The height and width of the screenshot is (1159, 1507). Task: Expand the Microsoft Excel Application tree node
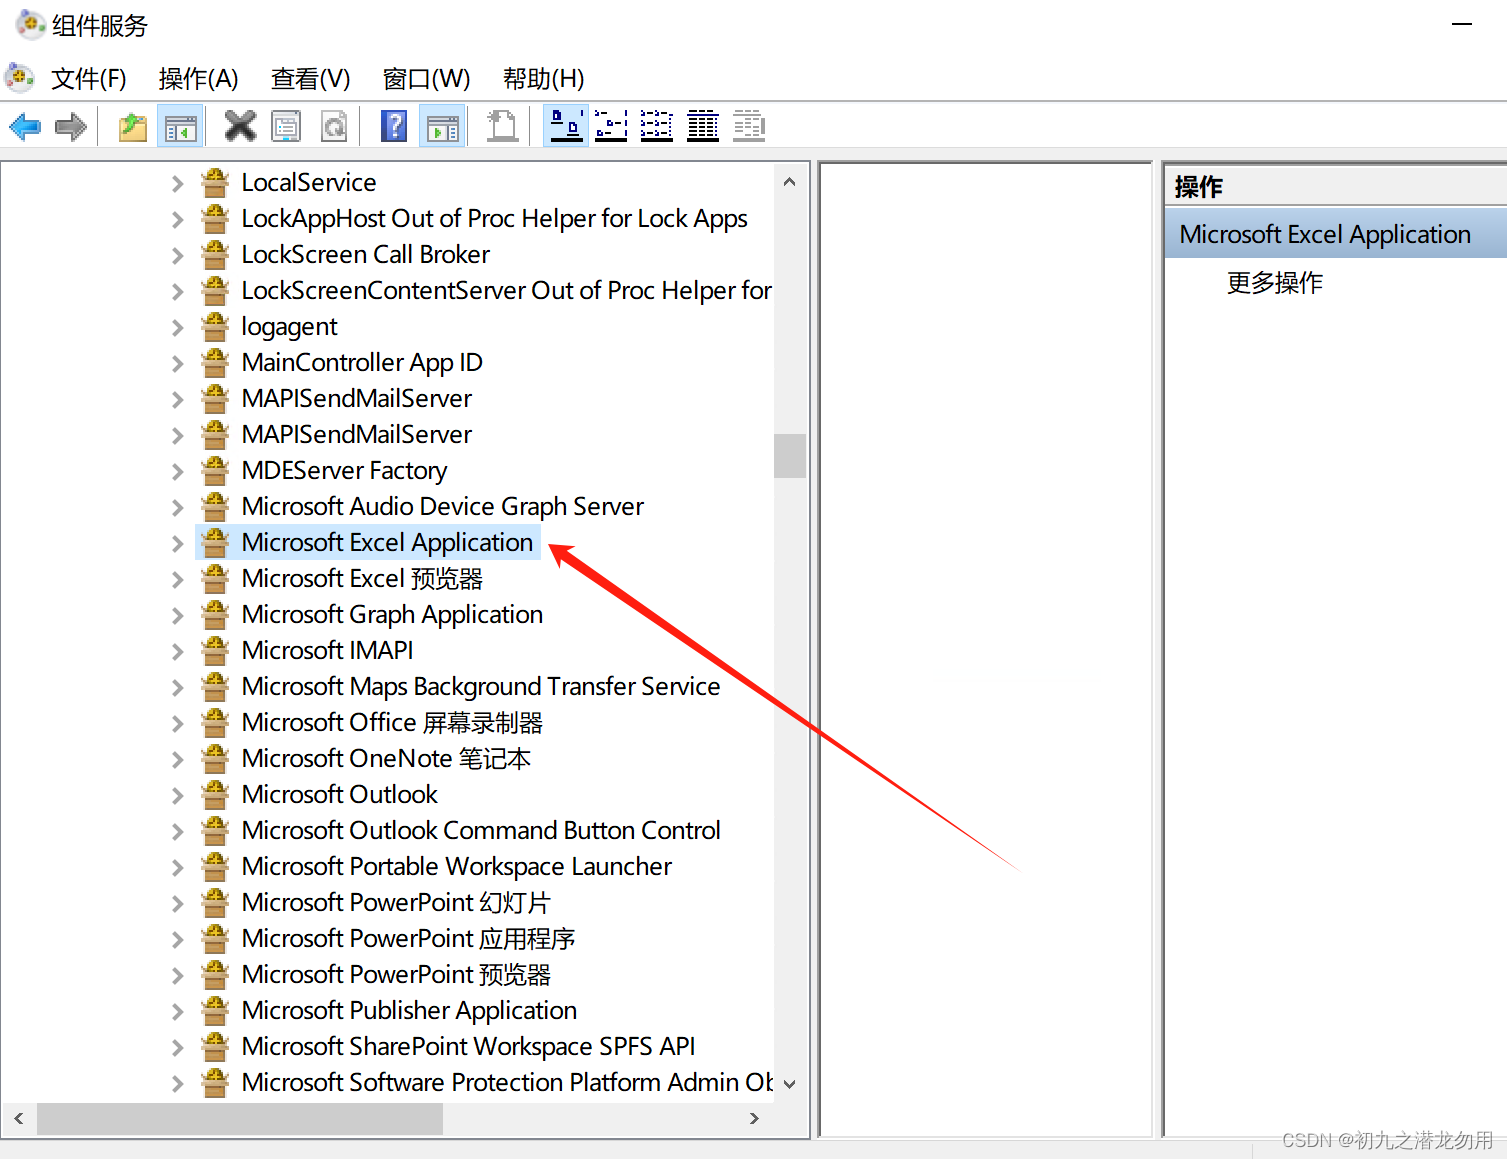pyautogui.click(x=177, y=543)
